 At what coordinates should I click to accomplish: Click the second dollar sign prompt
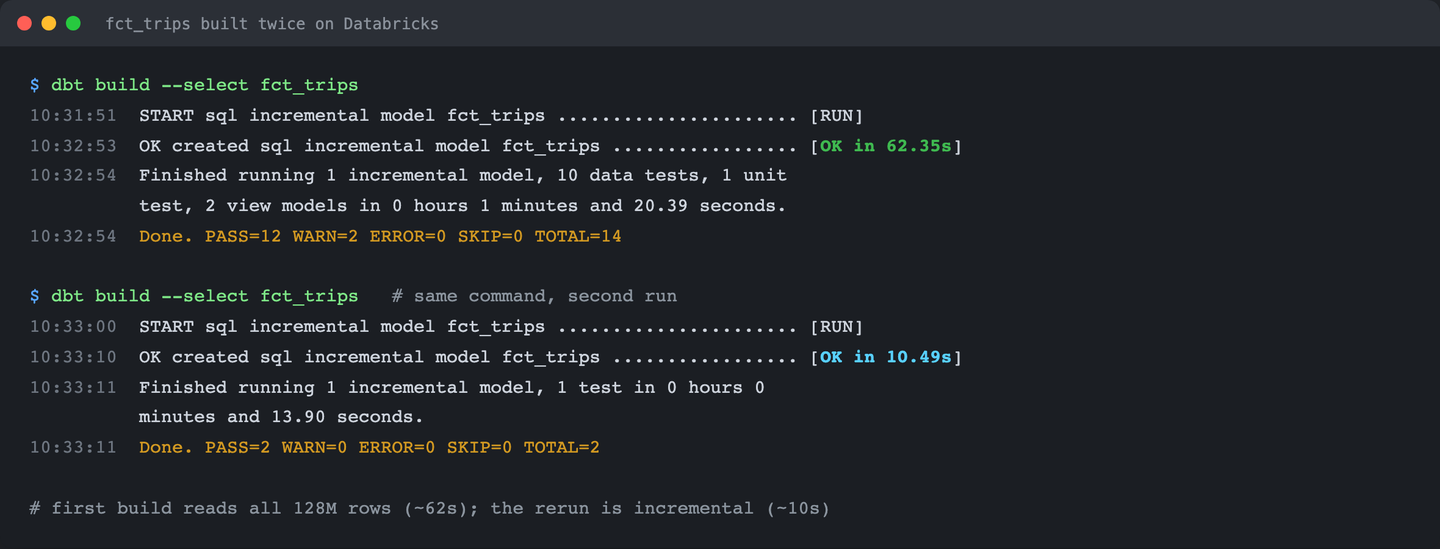pos(35,296)
